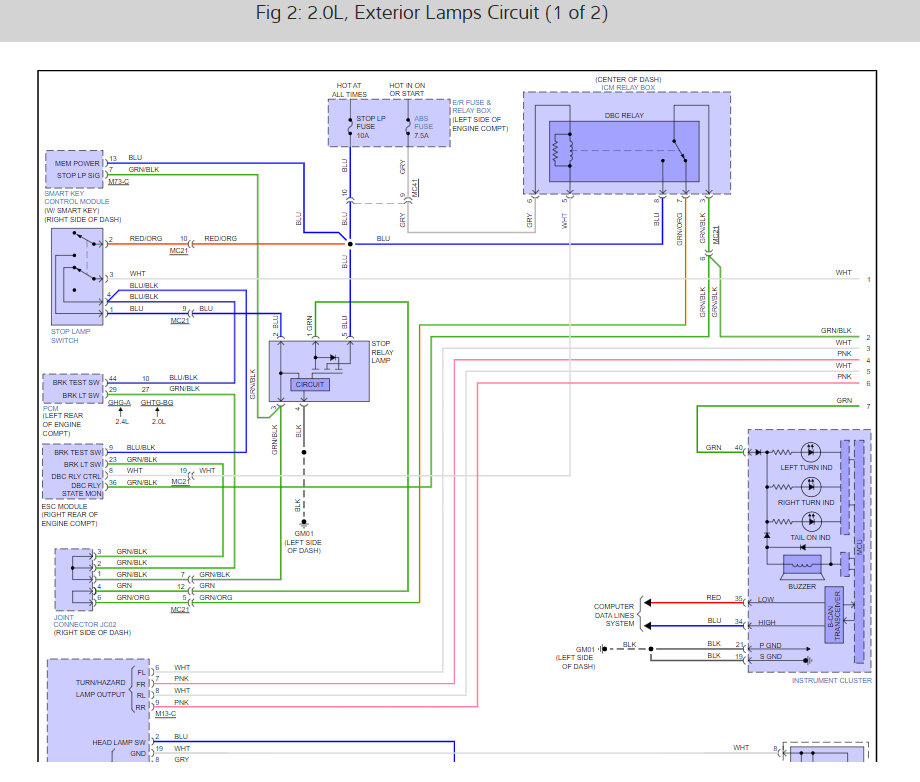The image size is (920, 782).
Task: Click the "MC41" connector reference near the fuses
Action: pos(415,188)
